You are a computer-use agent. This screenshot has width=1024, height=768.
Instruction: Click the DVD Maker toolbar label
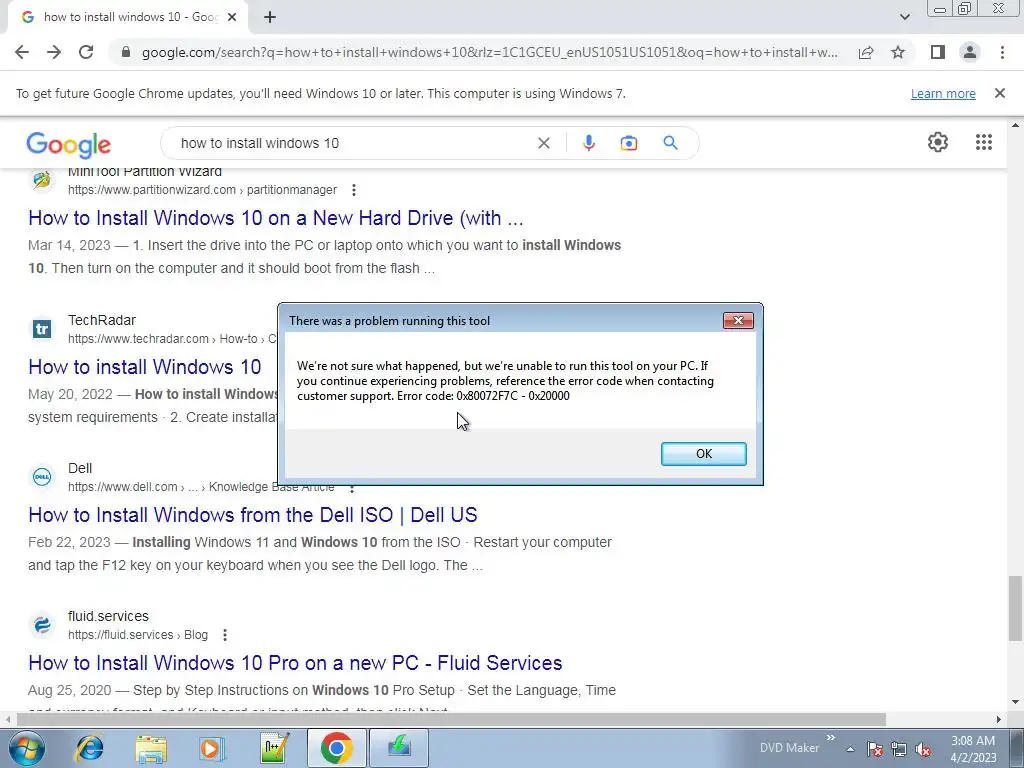789,748
